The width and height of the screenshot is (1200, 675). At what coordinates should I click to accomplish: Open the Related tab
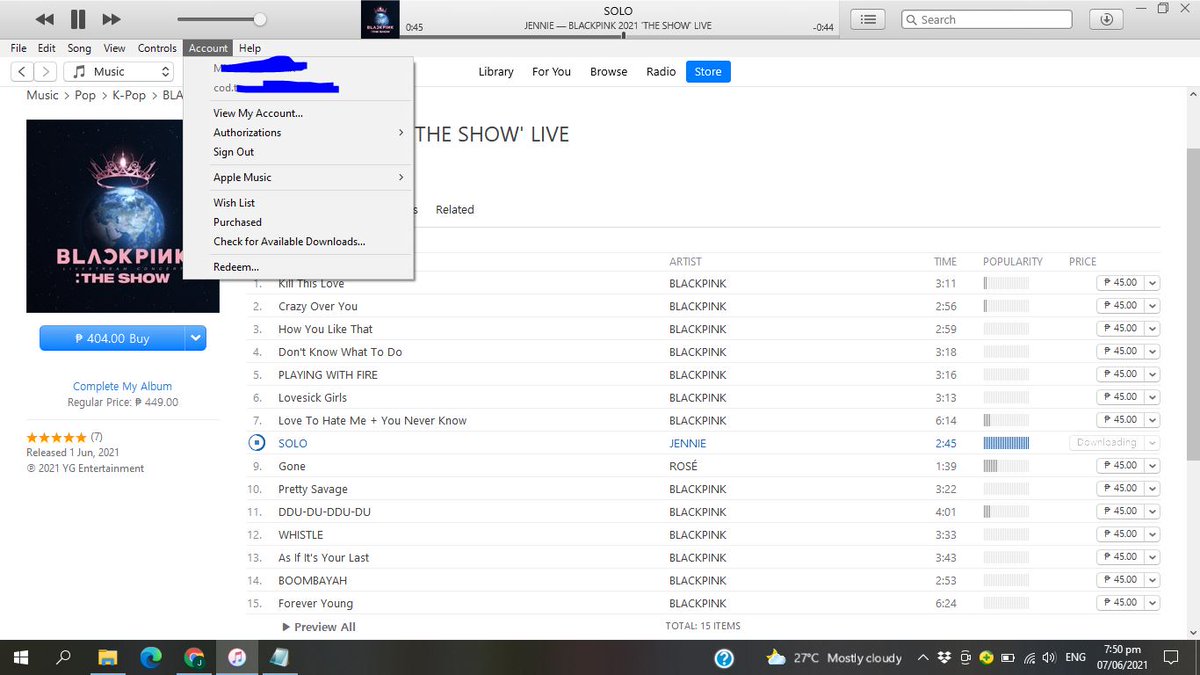point(454,209)
